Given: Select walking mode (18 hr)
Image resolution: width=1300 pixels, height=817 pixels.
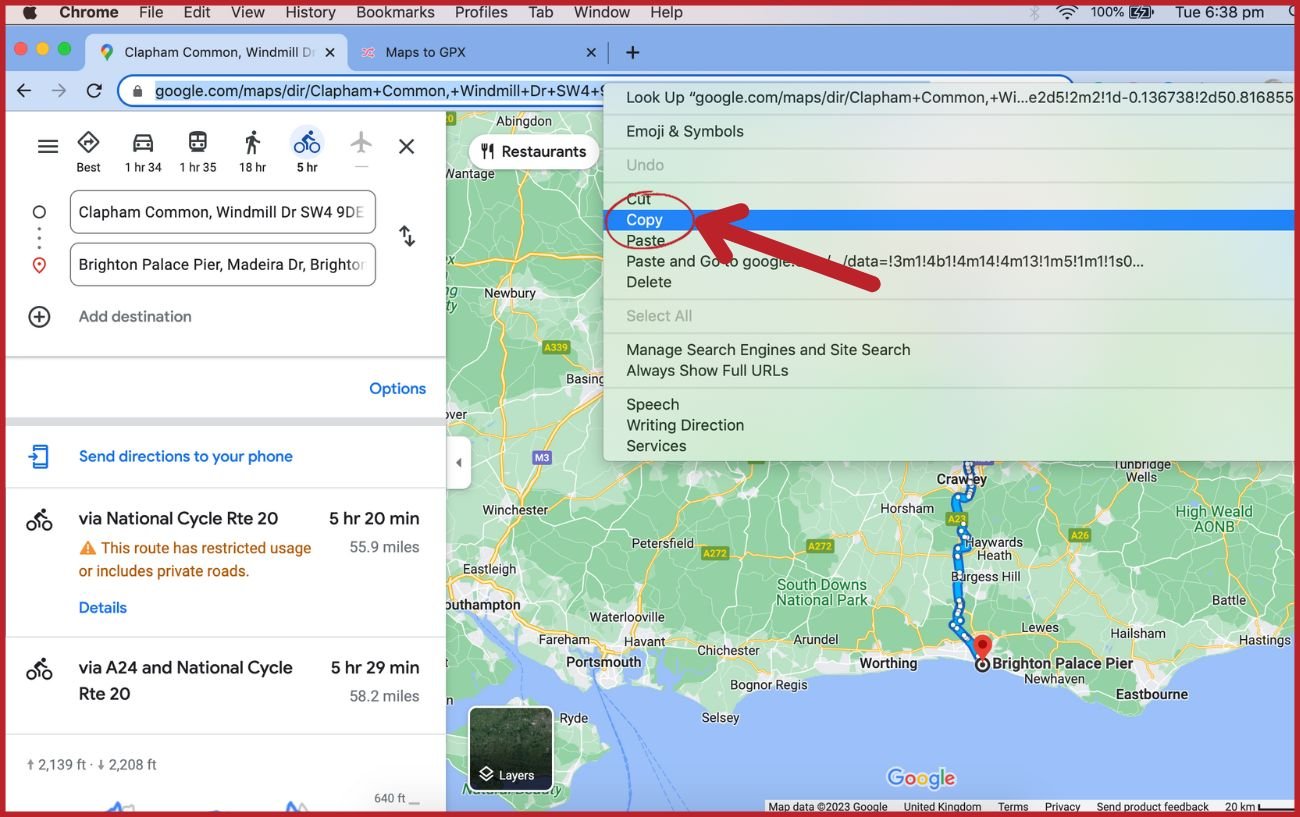Looking at the screenshot, I should (252, 143).
